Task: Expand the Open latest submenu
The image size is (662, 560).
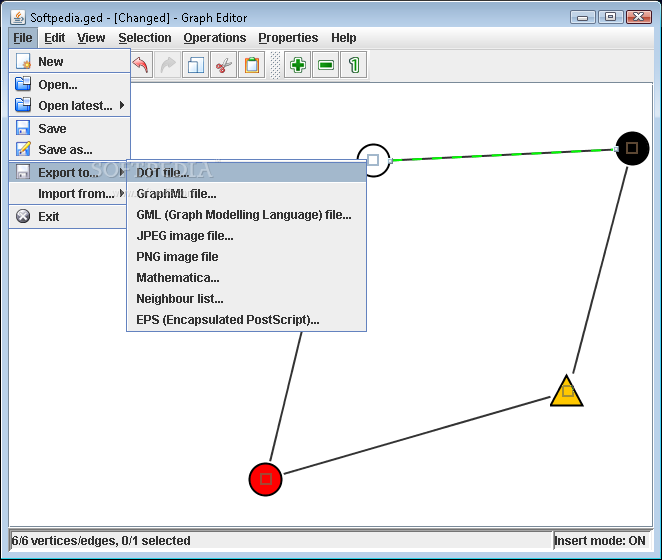Action: pyautogui.click(x=70, y=105)
